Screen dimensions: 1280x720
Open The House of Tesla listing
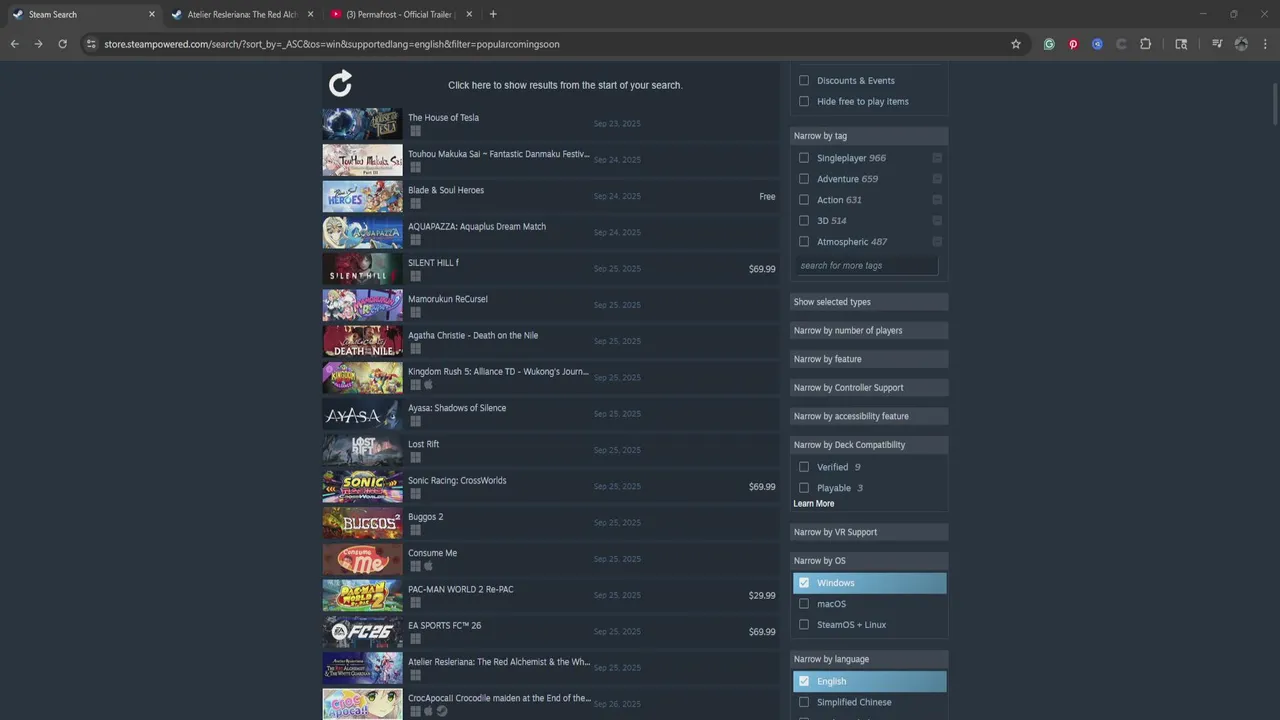(x=551, y=124)
